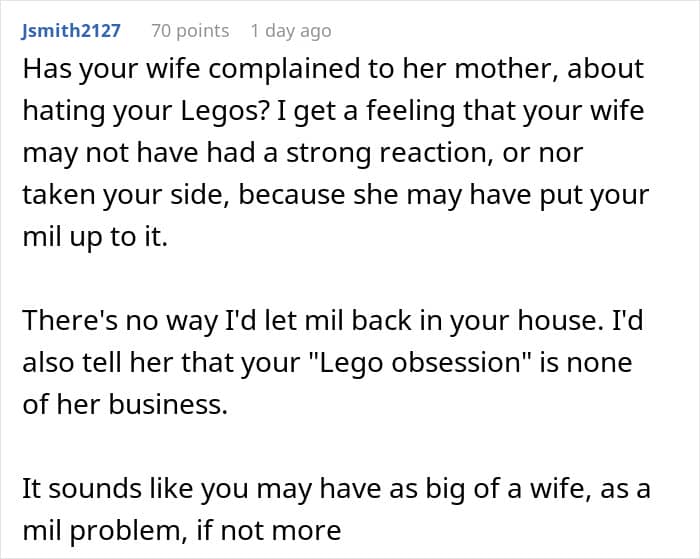Click the line "of her business."

click(112, 405)
